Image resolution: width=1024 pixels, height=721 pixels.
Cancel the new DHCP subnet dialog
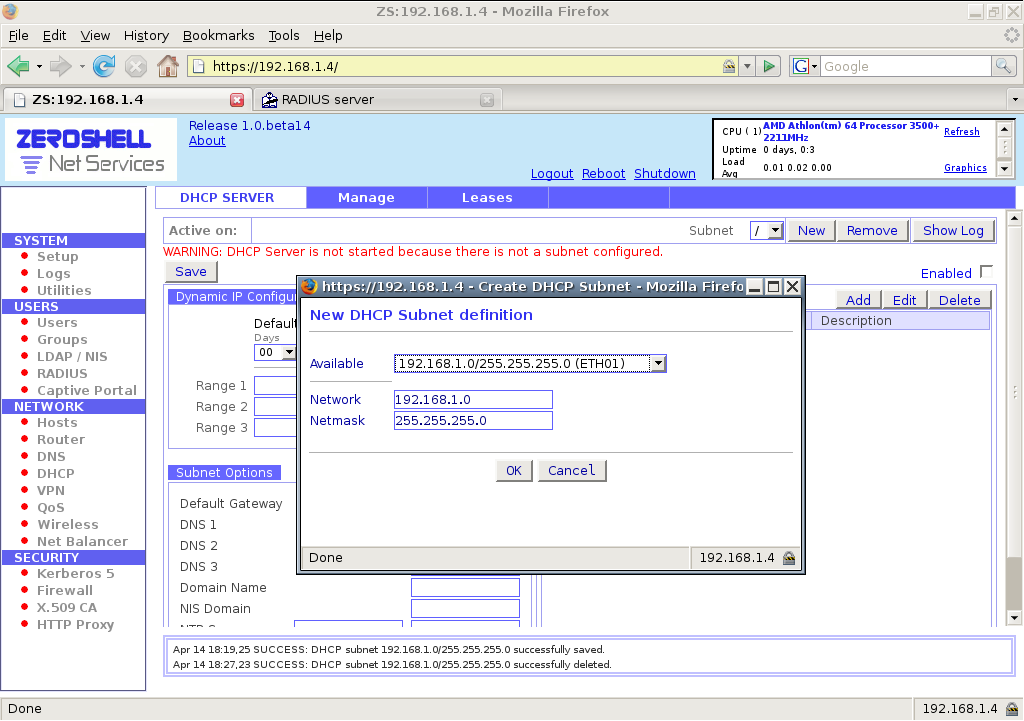coord(571,471)
